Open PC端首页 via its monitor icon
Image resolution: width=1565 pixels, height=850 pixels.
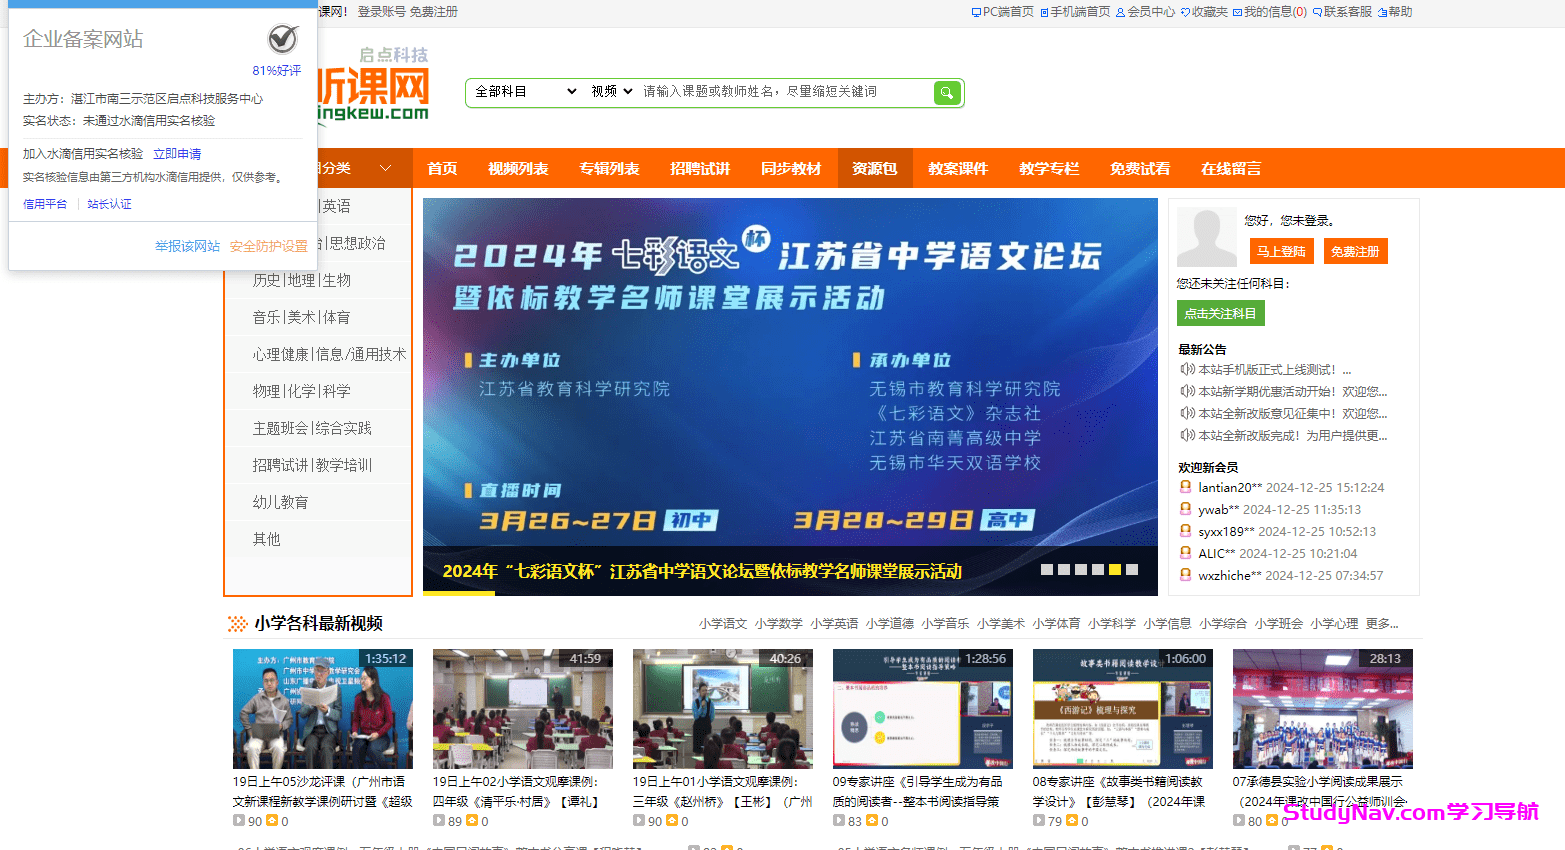(x=976, y=12)
